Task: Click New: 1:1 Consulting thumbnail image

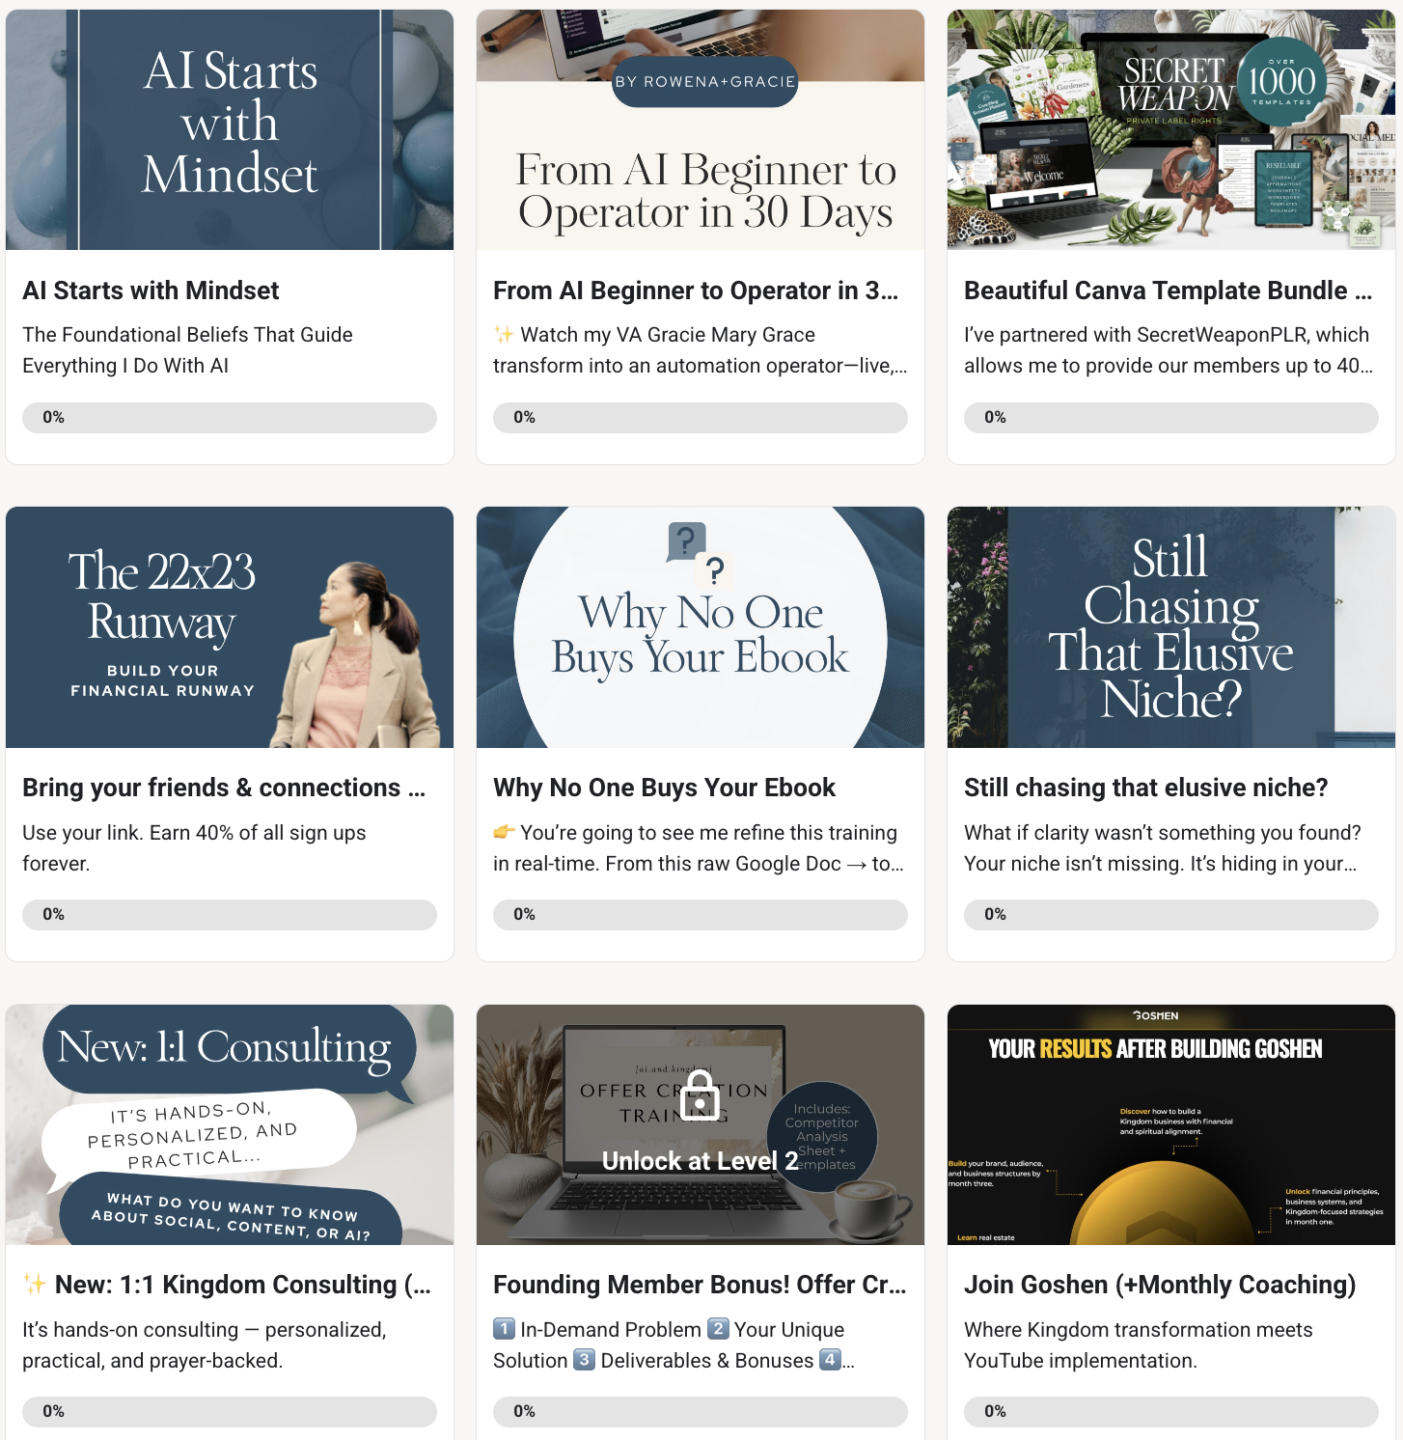Action: click(230, 1125)
